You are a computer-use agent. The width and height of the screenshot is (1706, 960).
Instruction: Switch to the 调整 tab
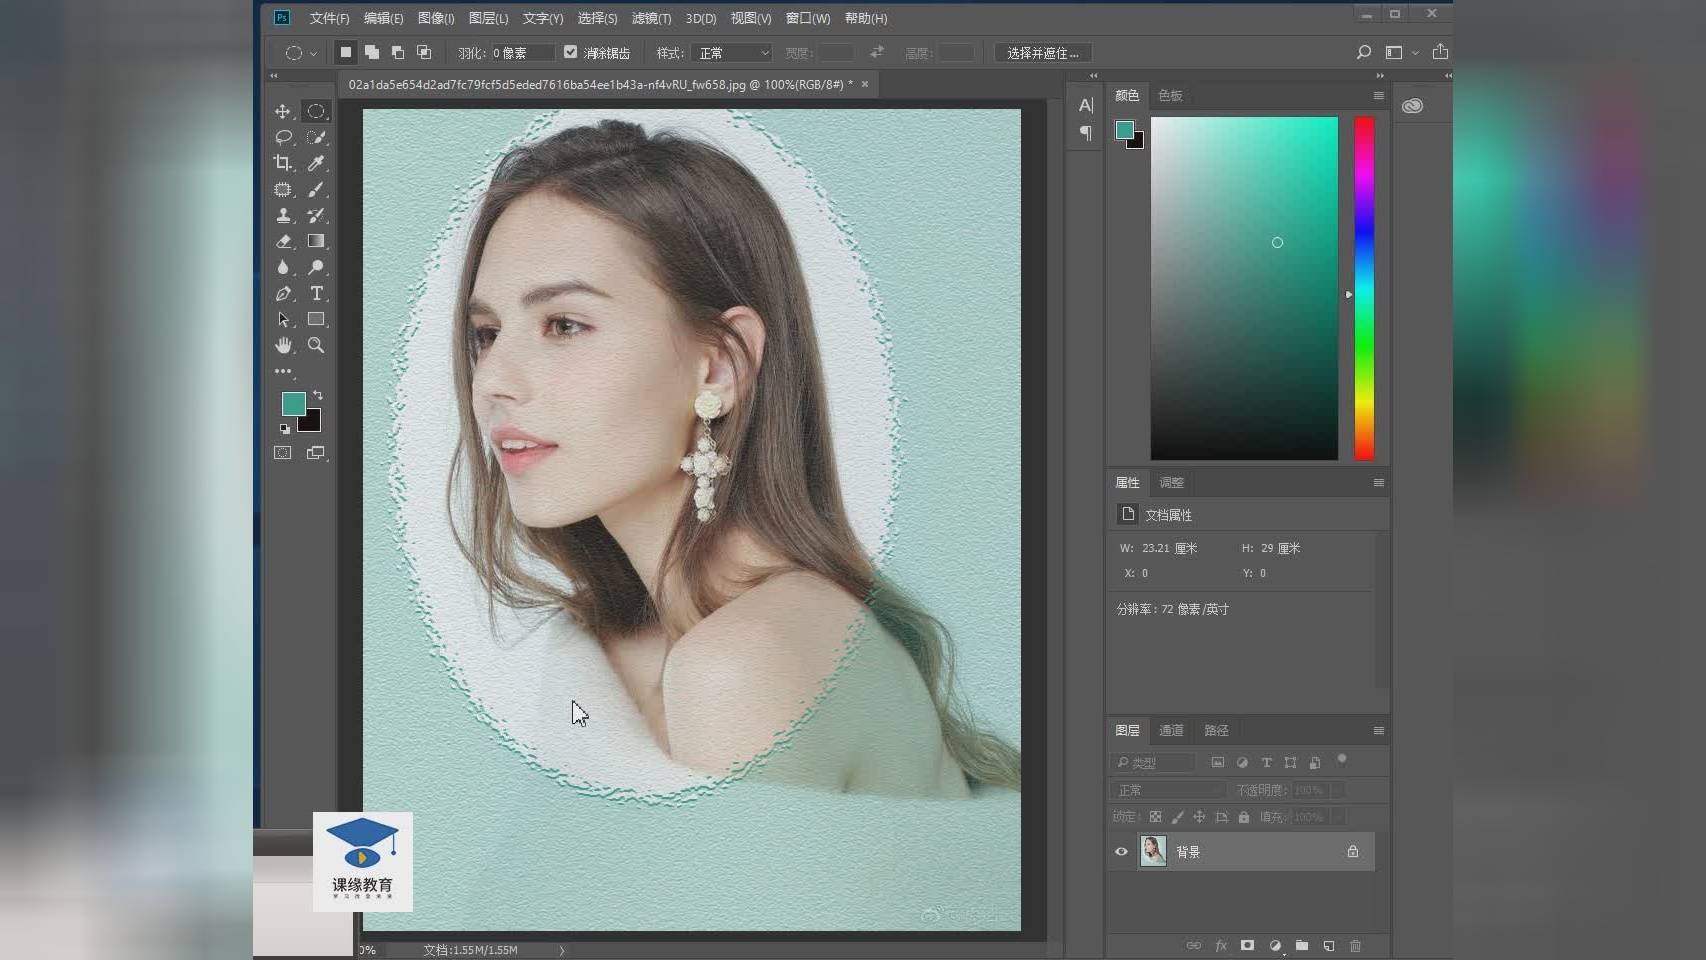pyautogui.click(x=1171, y=482)
